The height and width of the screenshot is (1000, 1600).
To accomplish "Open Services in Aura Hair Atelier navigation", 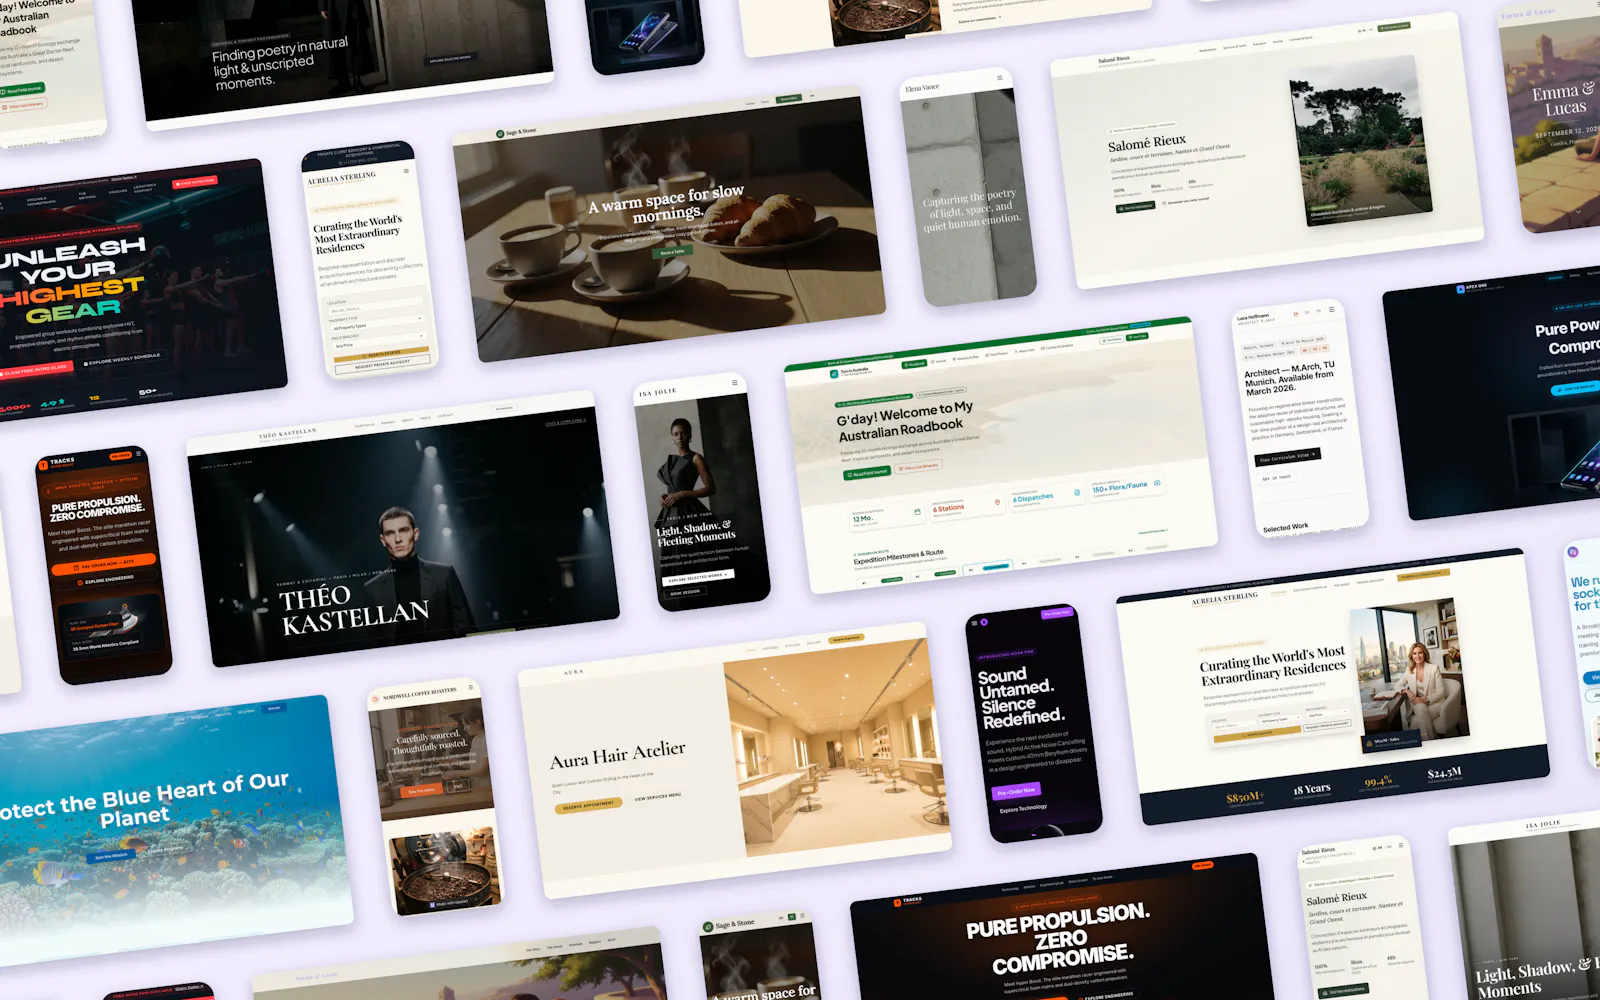I will [x=770, y=648].
